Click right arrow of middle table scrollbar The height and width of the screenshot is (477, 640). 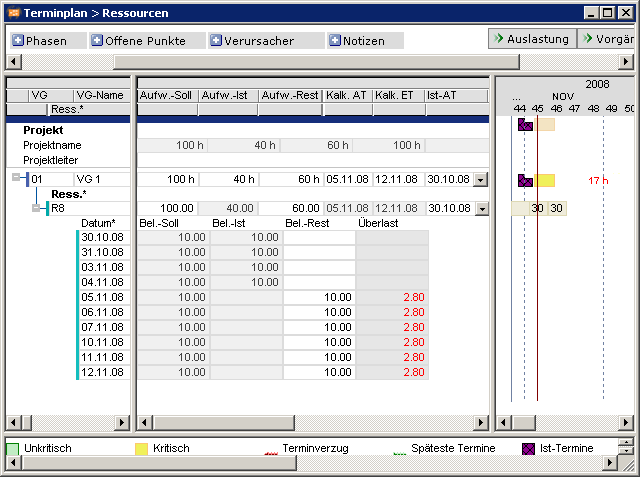[x=480, y=423]
